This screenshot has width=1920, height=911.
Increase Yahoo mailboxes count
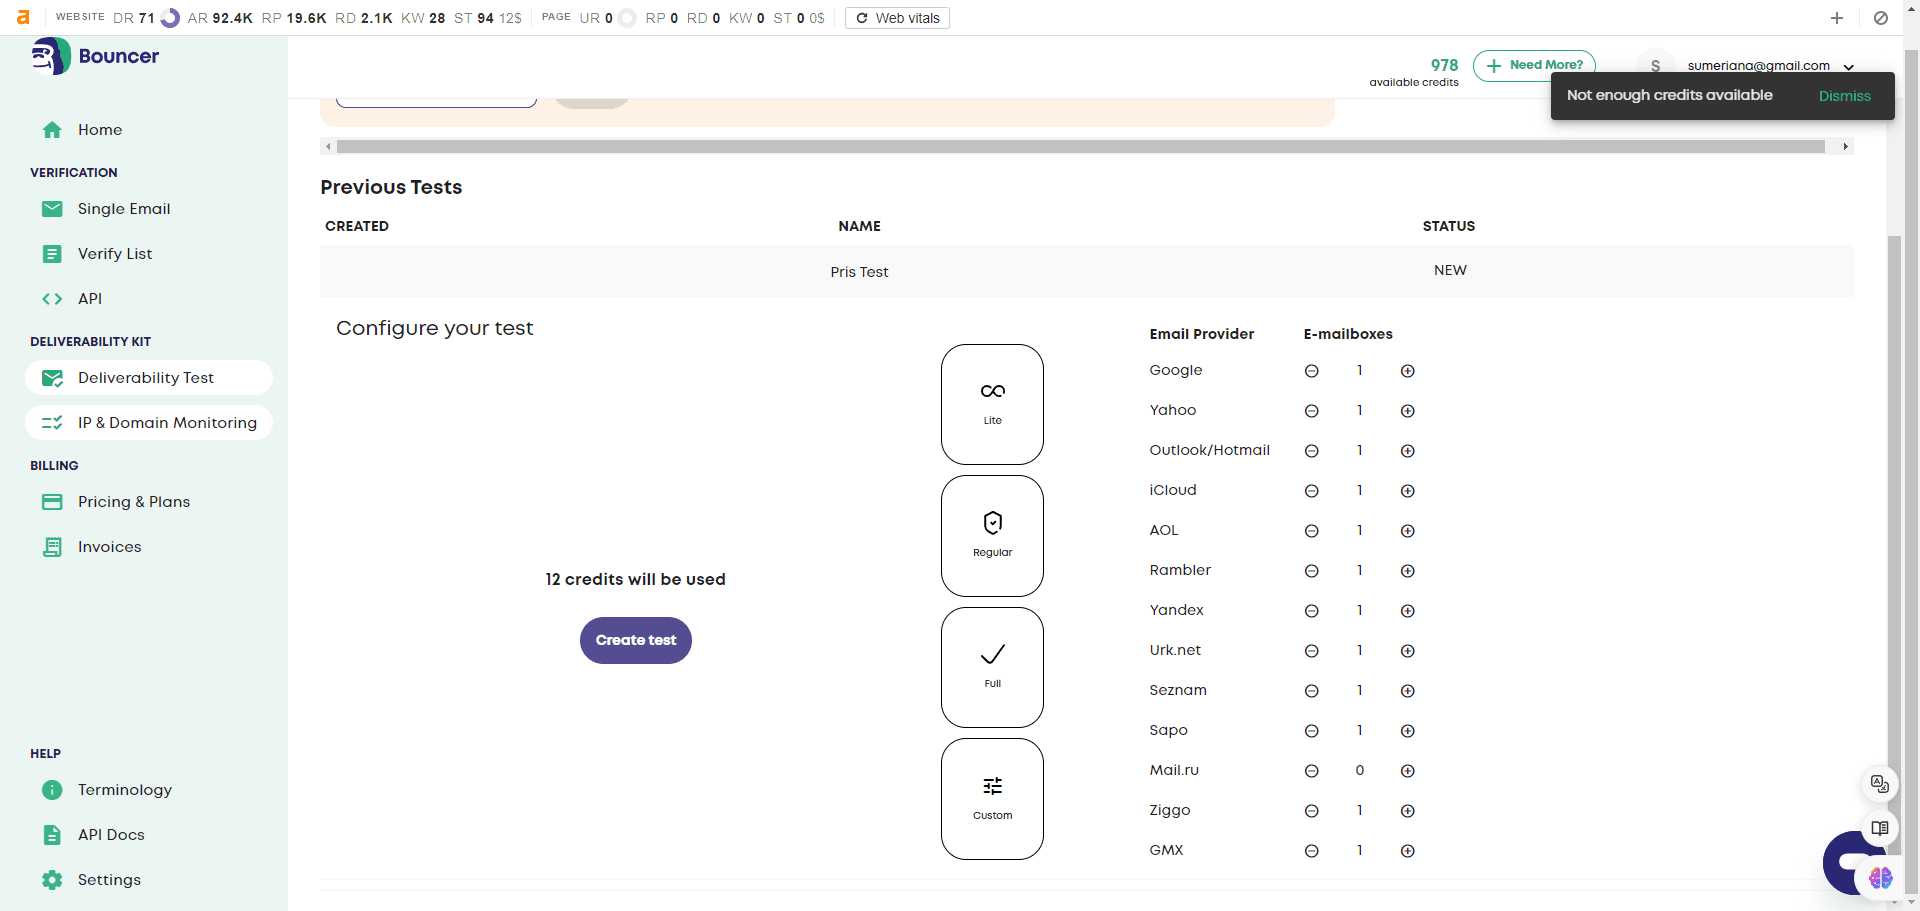click(1408, 411)
